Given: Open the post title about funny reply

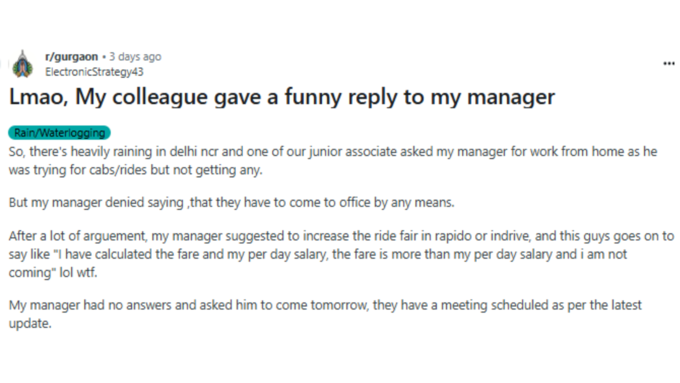Looking at the screenshot, I should click(x=282, y=97).
